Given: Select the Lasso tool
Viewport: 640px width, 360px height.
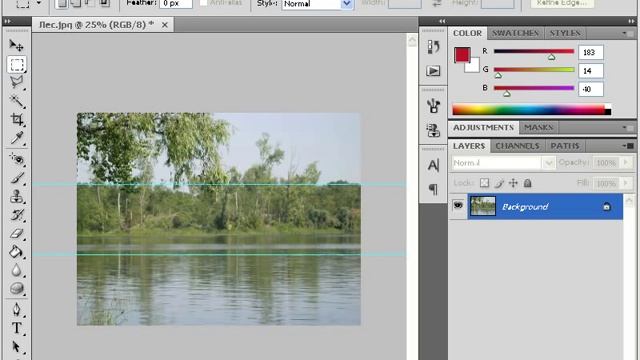Looking at the screenshot, I should point(17,82).
